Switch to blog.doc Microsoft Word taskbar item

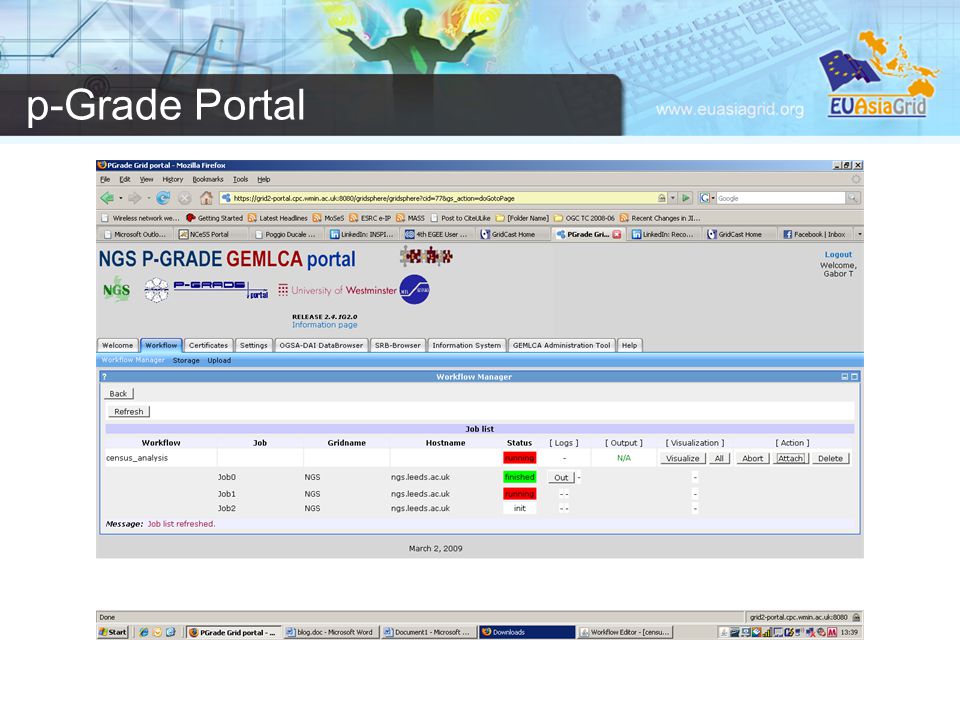click(x=331, y=632)
